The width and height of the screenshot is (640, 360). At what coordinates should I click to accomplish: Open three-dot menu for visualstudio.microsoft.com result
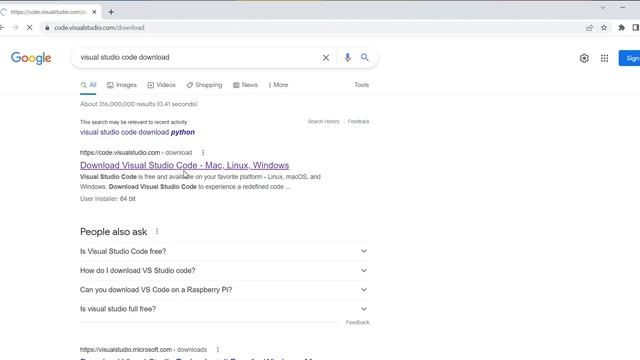point(218,350)
